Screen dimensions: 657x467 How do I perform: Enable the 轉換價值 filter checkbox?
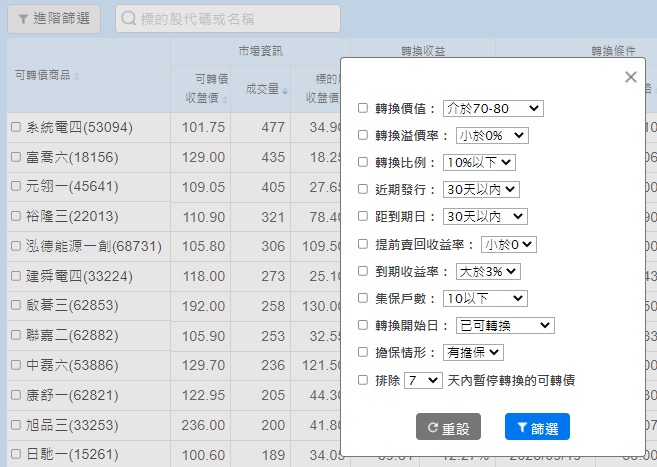[364, 108]
